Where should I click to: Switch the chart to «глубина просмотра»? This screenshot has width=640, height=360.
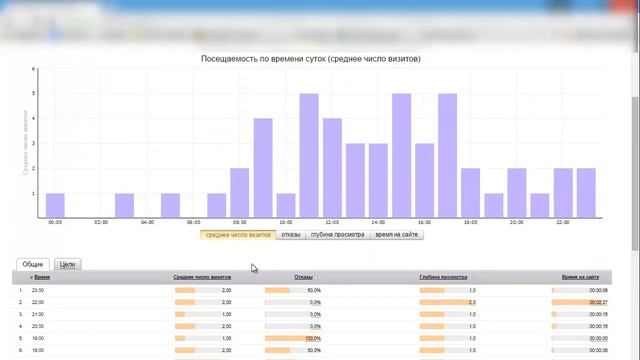coord(338,235)
